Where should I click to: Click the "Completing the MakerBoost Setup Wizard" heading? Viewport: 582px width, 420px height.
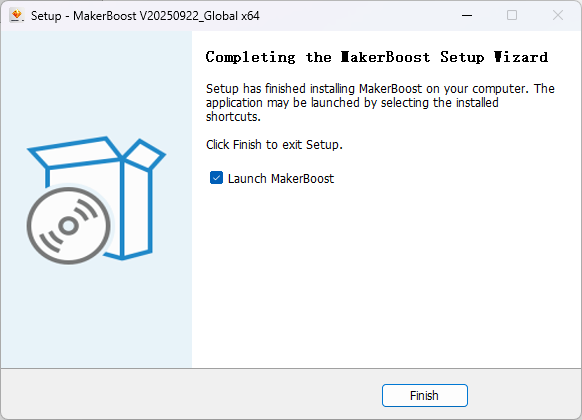[x=377, y=57]
